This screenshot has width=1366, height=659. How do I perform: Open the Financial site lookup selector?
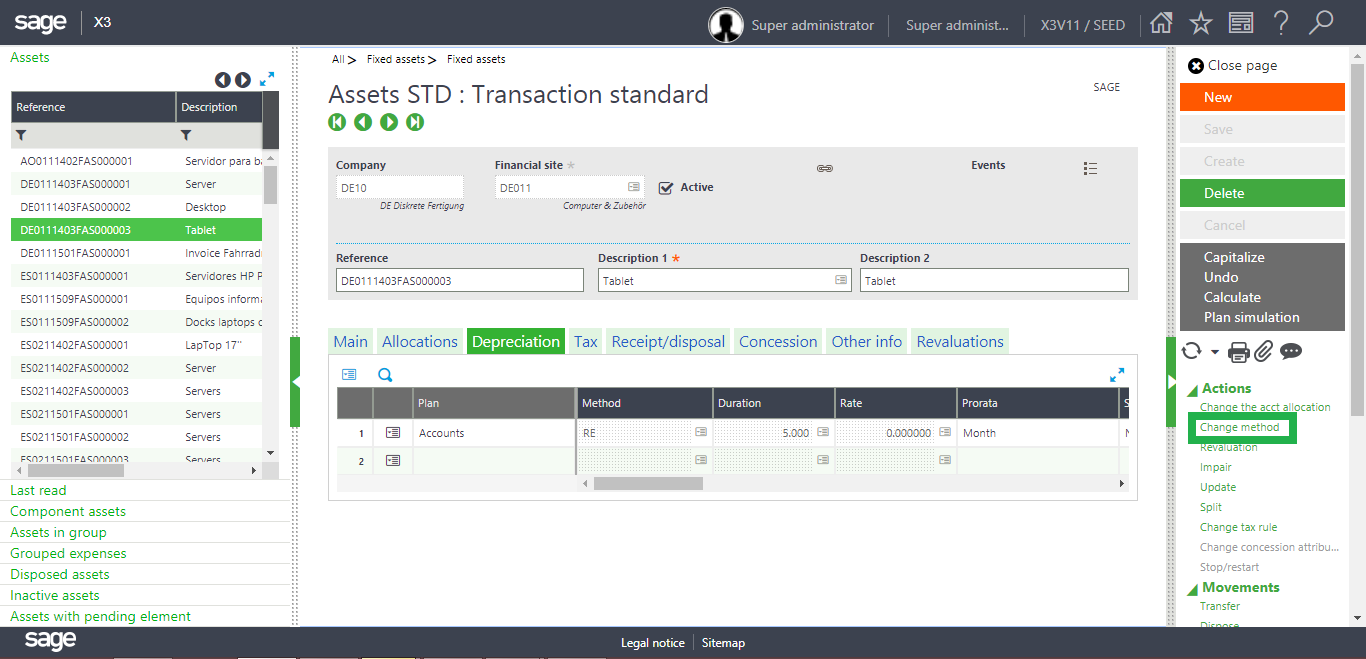[633, 186]
